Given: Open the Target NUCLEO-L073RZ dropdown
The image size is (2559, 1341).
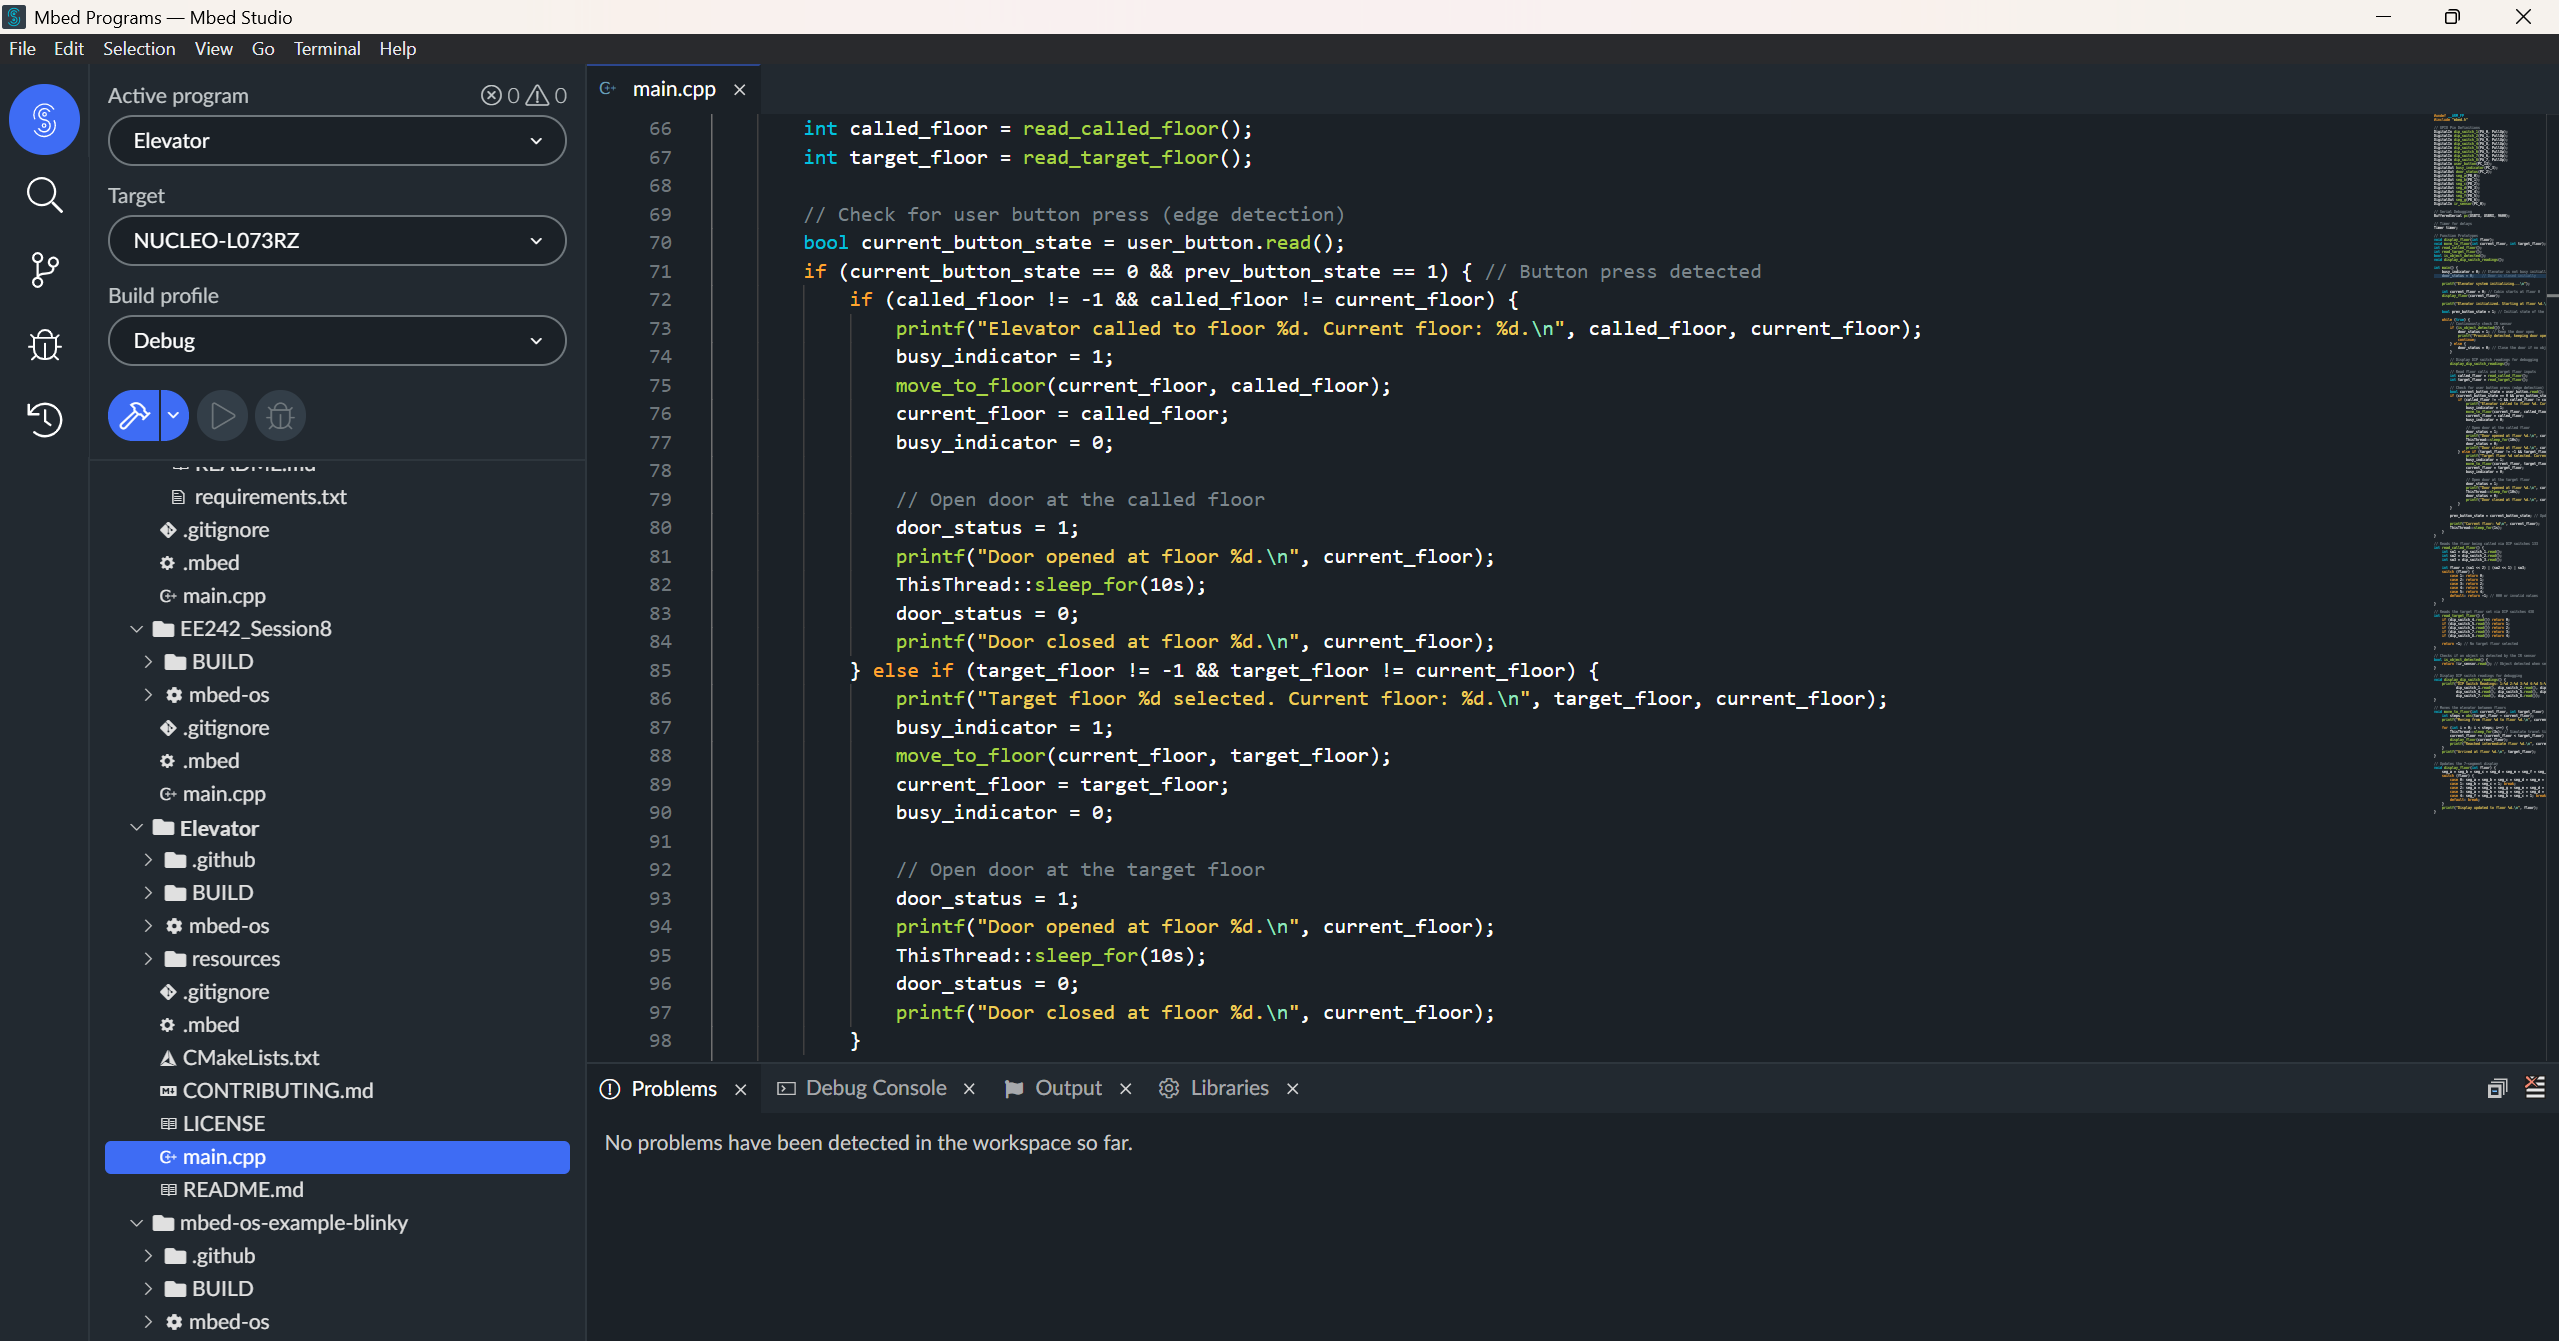Looking at the screenshot, I should 337,241.
